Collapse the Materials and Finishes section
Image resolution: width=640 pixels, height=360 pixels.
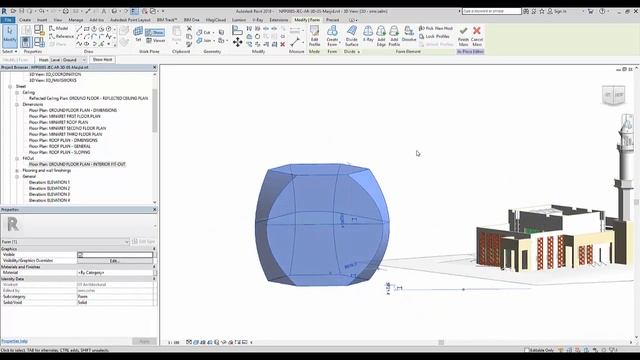(154, 267)
